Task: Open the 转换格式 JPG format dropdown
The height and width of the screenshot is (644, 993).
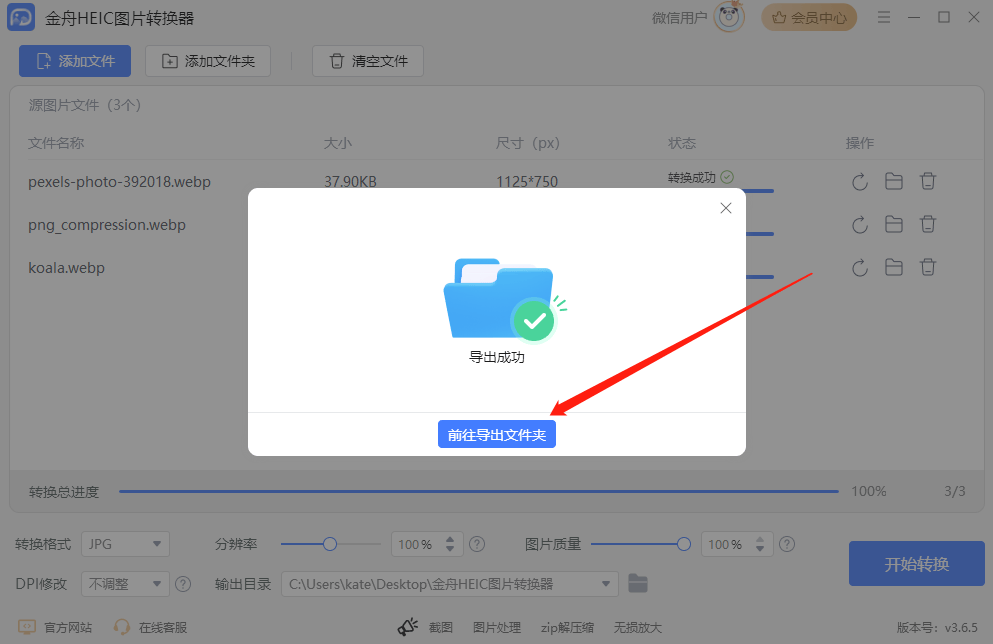Action: click(x=125, y=544)
